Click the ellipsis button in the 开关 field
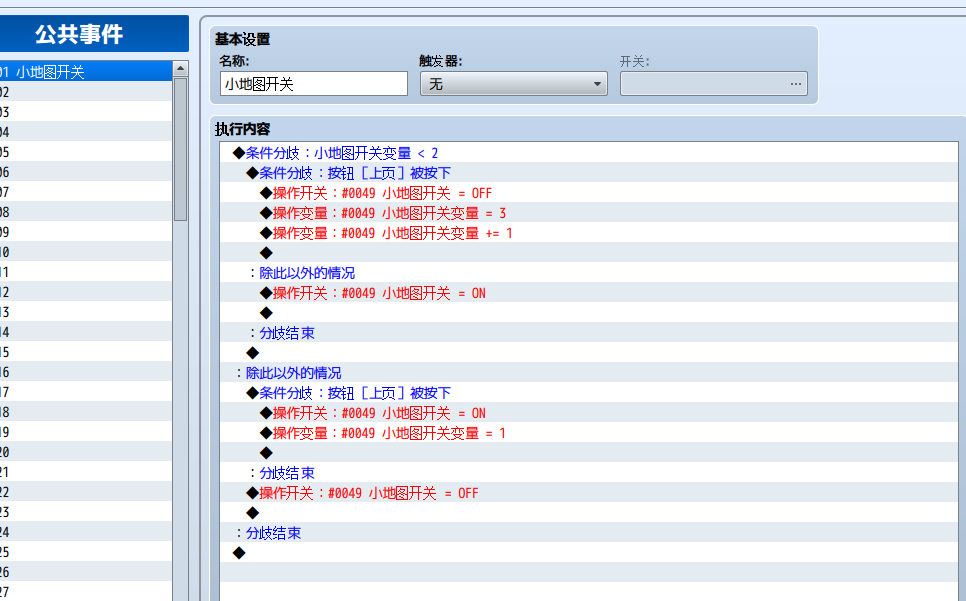Screen dimensions: 966x601 click(x=795, y=84)
